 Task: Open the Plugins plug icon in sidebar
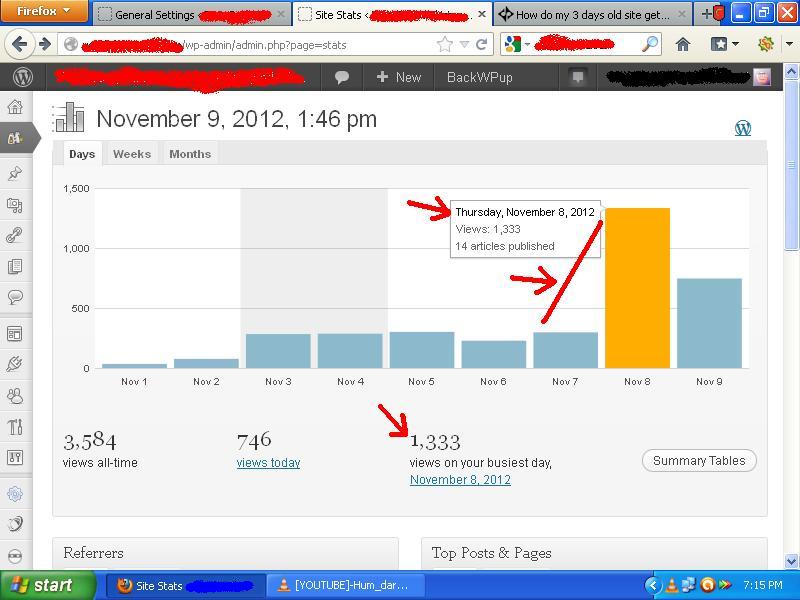click(x=15, y=364)
